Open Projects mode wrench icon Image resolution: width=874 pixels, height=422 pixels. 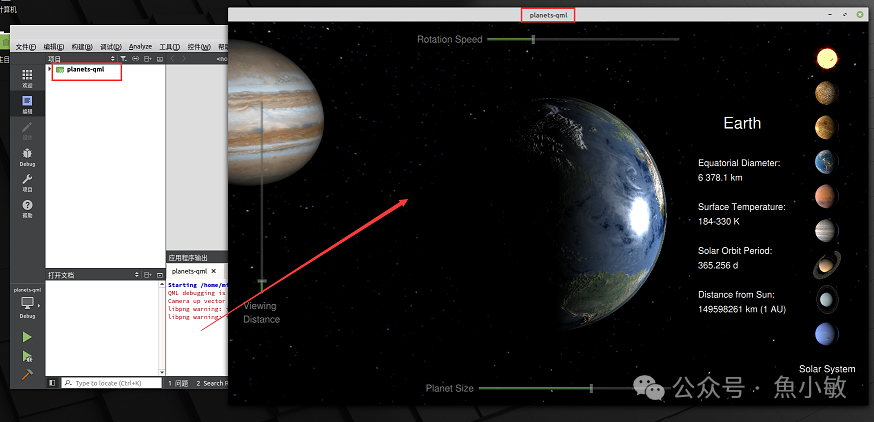click(x=27, y=181)
